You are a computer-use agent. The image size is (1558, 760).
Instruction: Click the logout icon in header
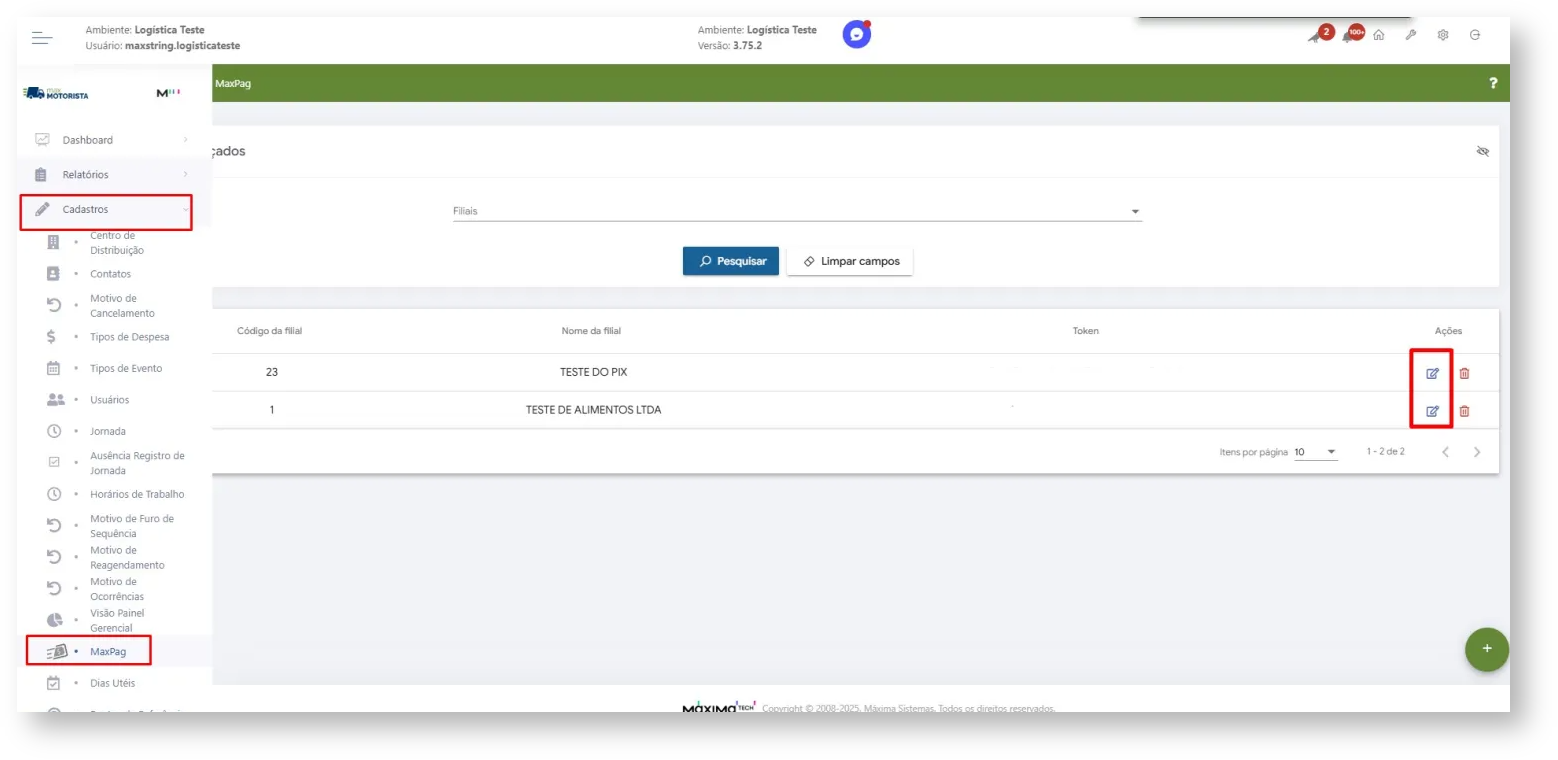pos(1475,35)
